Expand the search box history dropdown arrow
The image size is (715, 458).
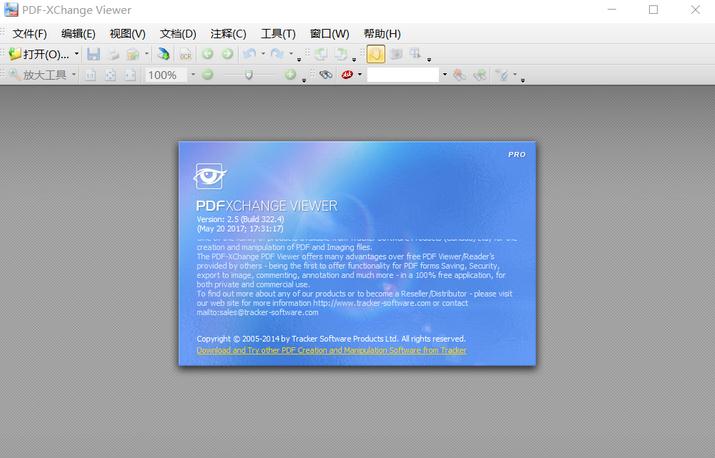pos(445,74)
